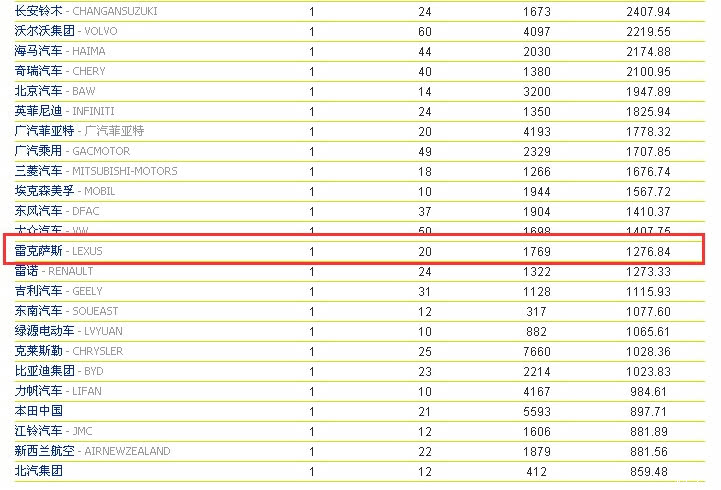Open the 本田中国 brand link
Viewport: 721px width, 490px height.
coord(39,411)
